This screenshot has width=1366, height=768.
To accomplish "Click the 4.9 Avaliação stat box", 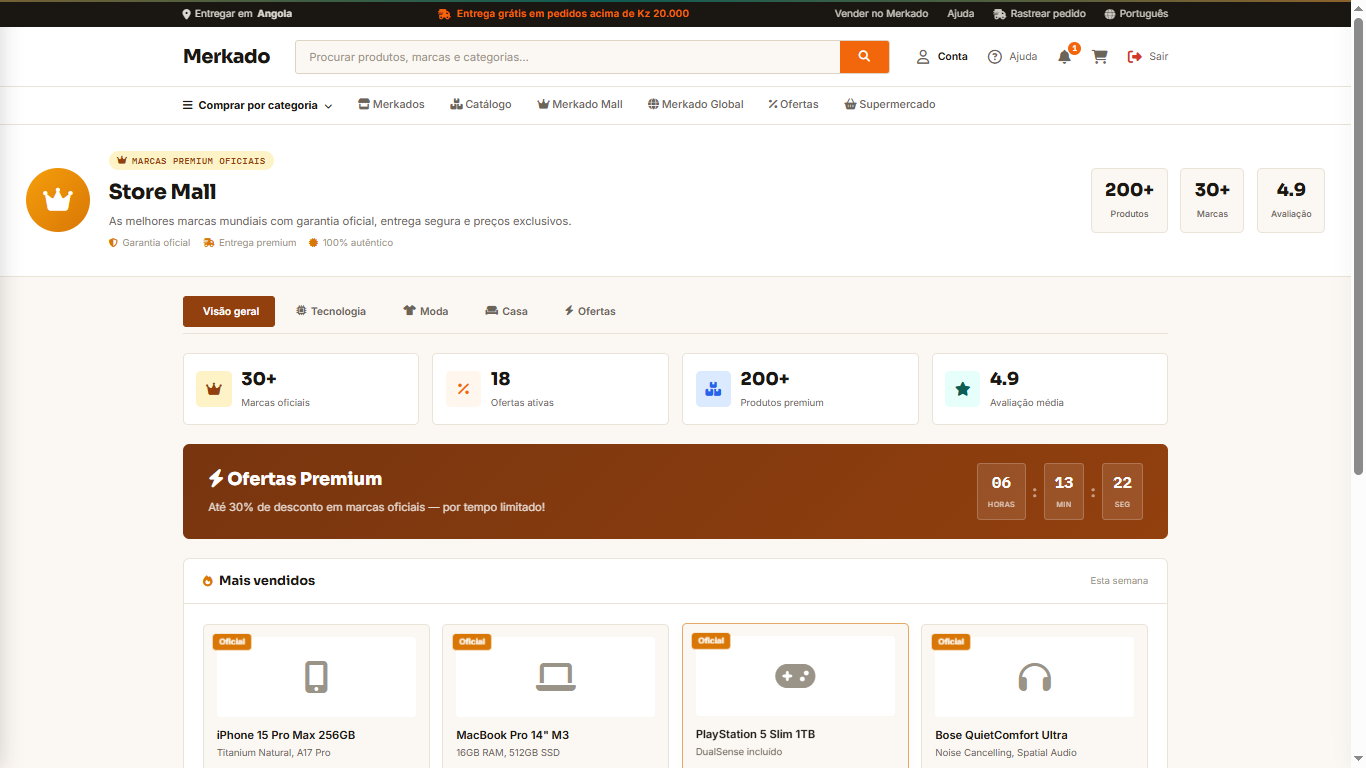I will (1291, 200).
